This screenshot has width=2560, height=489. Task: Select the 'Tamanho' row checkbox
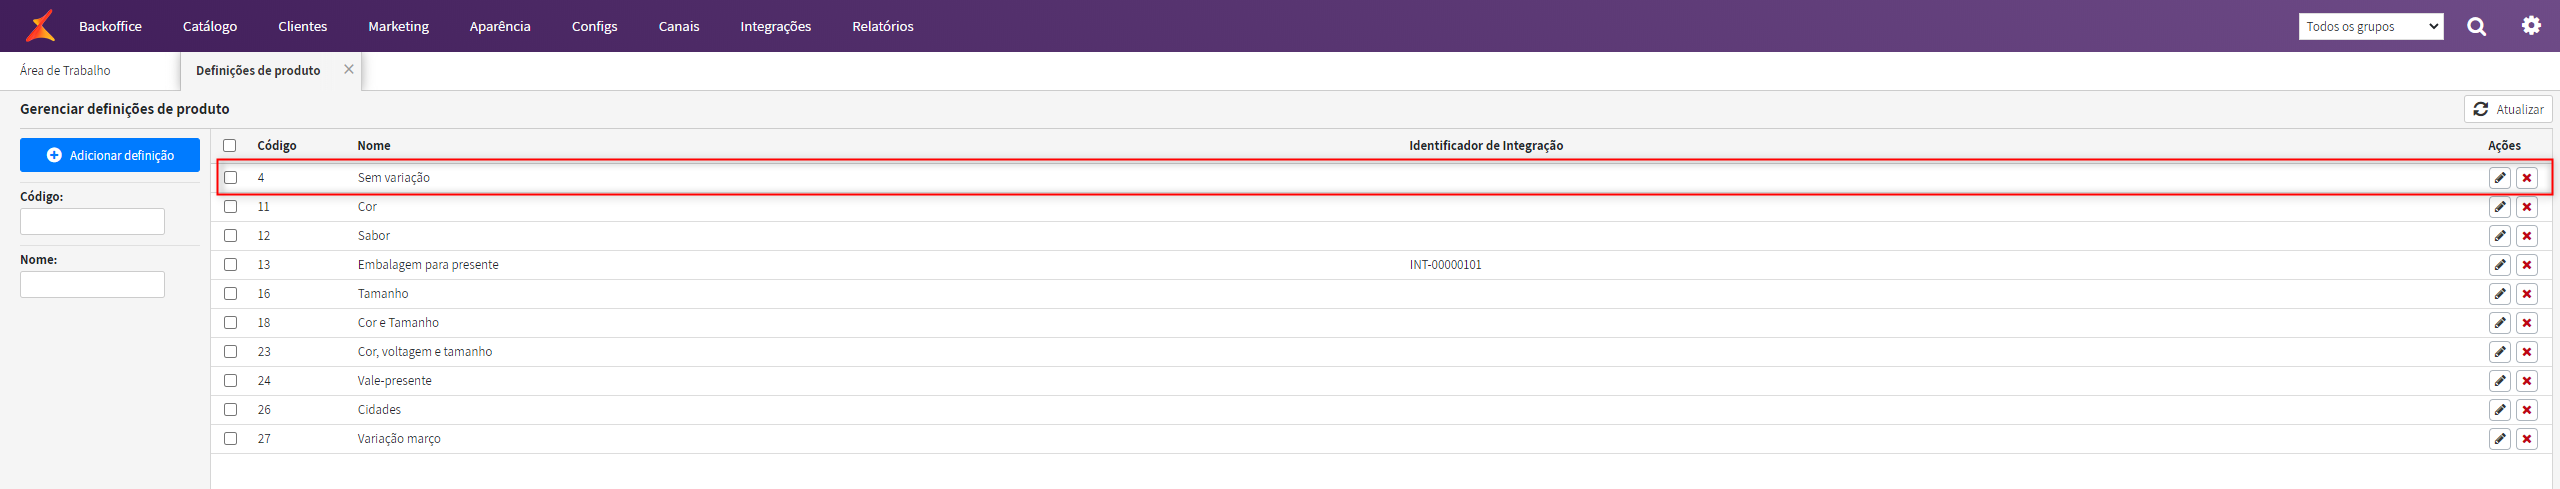click(231, 293)
